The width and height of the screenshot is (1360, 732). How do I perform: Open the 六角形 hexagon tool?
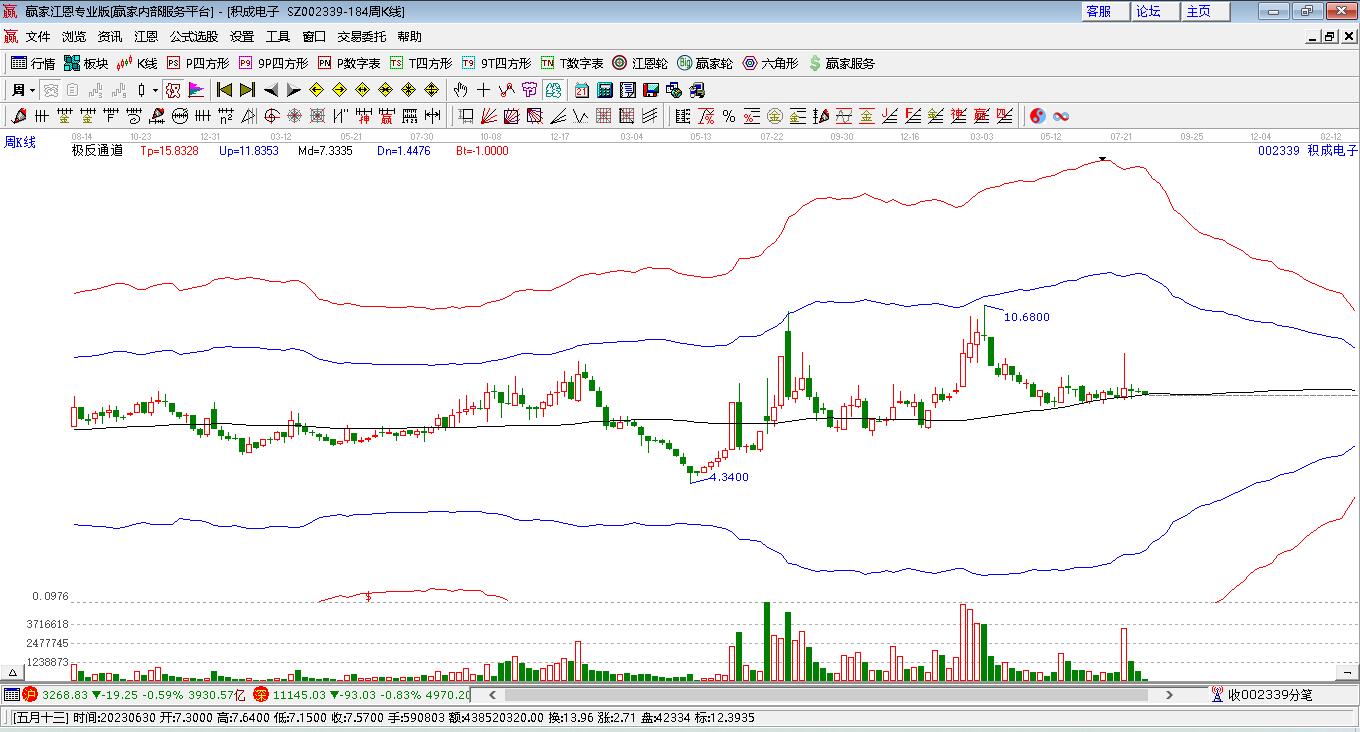[770, 63]
